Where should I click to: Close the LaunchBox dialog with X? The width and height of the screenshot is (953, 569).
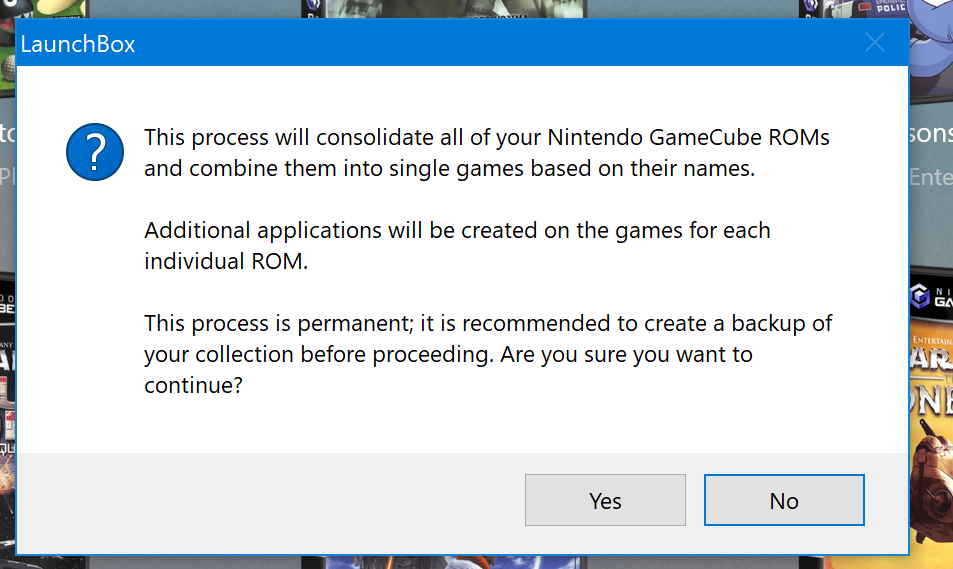[x=875, y=43]
